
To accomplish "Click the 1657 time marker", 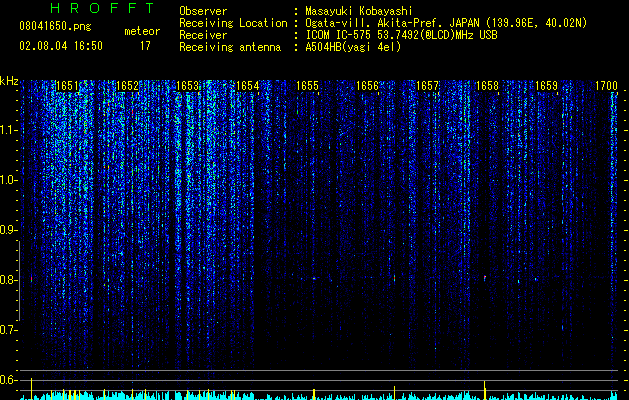I will pos(427,86).
